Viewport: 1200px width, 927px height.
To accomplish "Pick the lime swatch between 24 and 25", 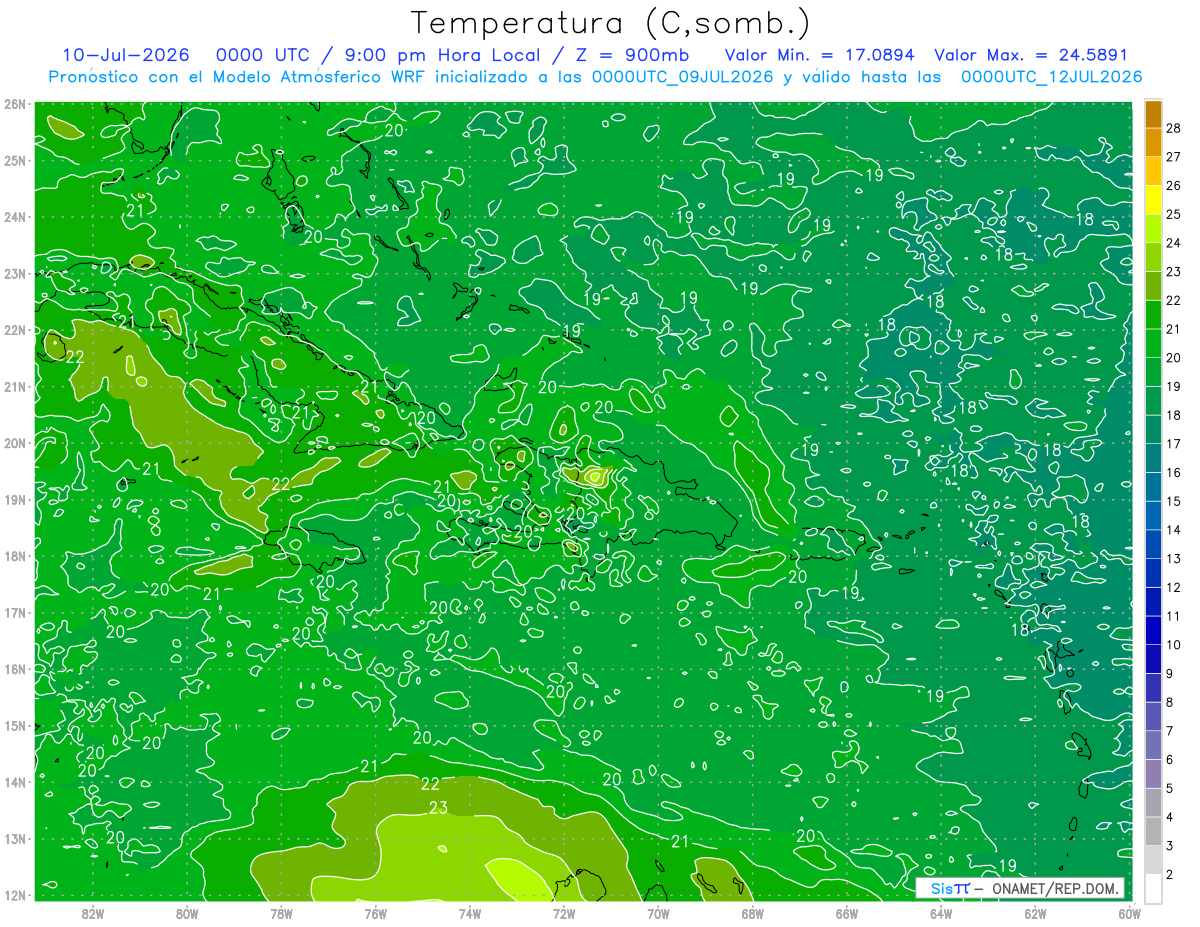I will [x=1153, y=229].
